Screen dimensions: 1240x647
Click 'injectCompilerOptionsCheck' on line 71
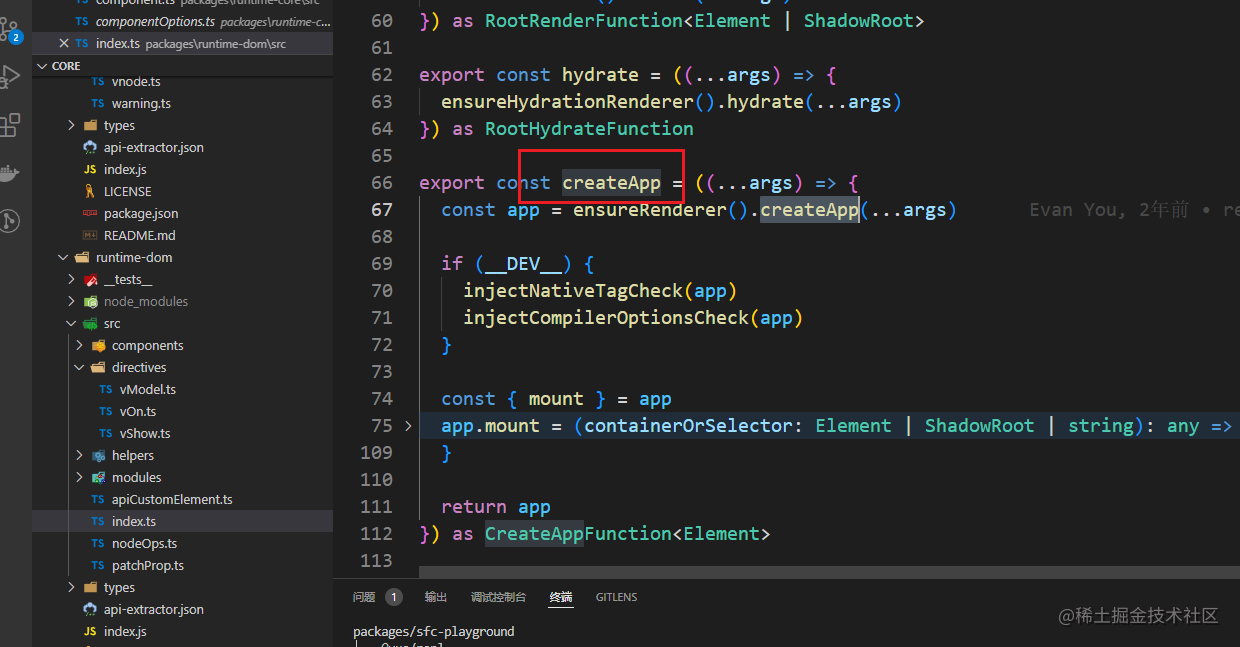[606, 318]
